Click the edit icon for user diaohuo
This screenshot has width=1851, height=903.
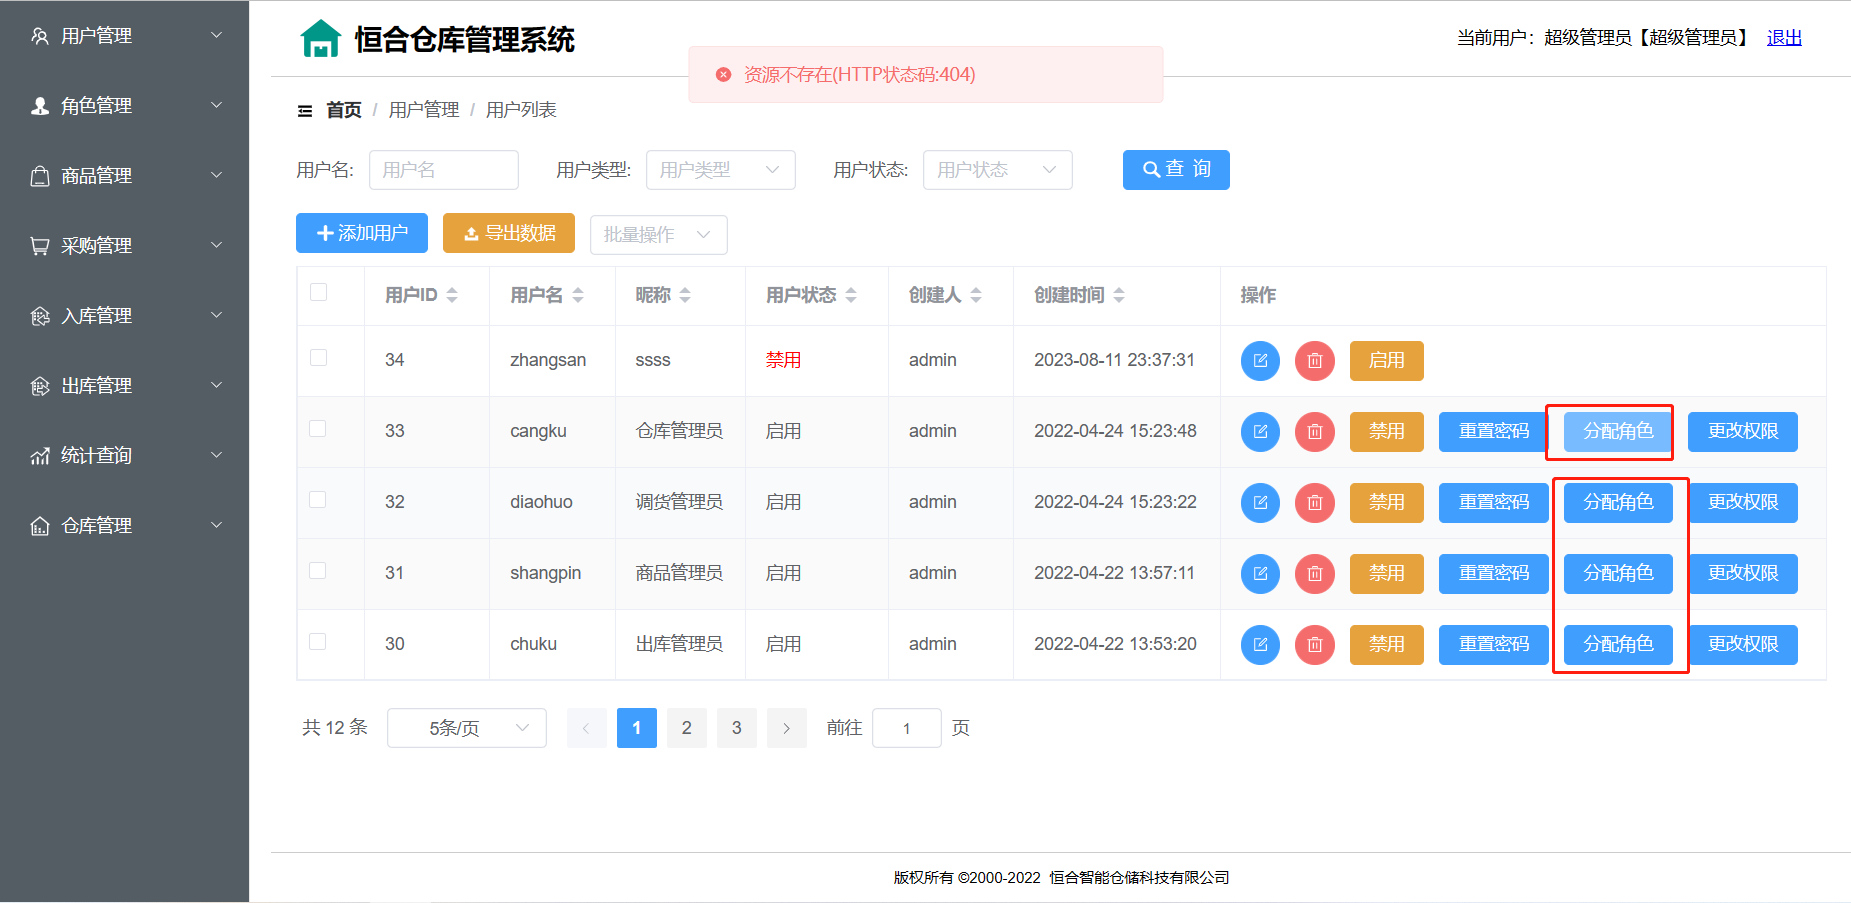1260,503
